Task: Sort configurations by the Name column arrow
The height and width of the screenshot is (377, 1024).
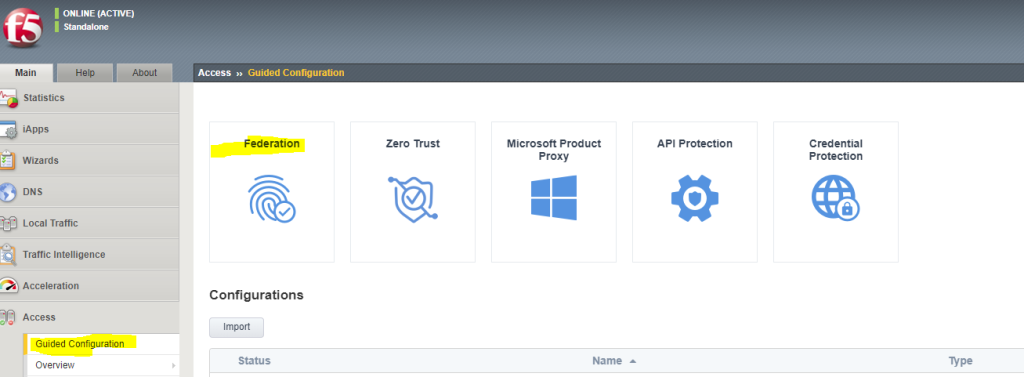Action: 632,361
